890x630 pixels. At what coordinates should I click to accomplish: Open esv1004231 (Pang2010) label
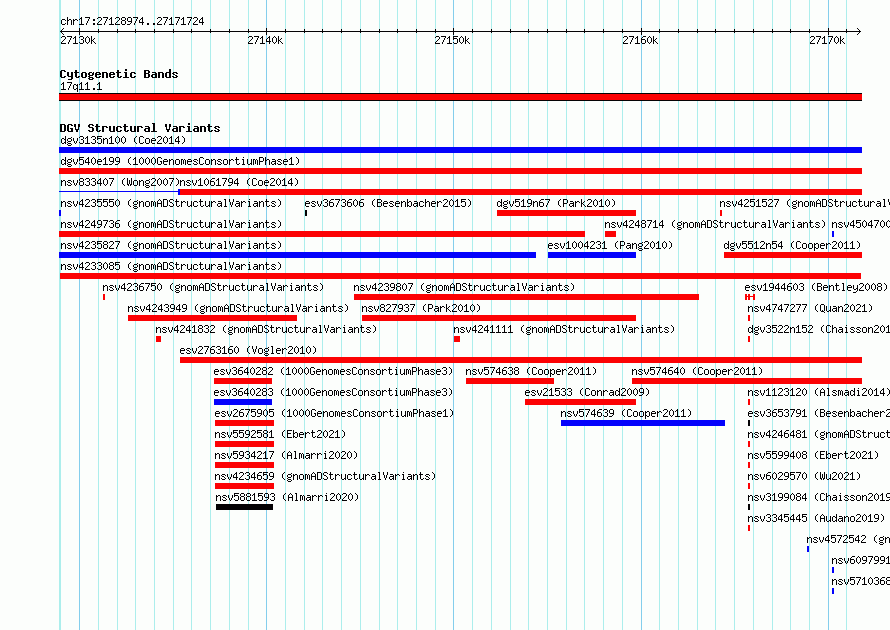tap(610, 245)
